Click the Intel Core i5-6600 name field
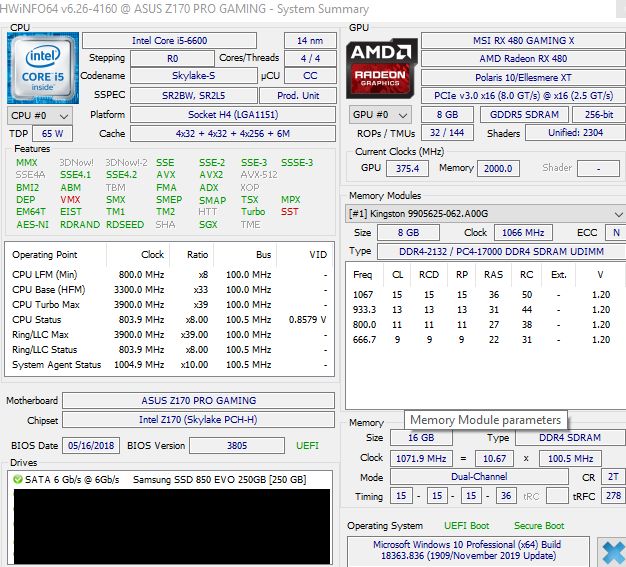The height and width of the screenshot is (567, 626). tap(169, 41)
